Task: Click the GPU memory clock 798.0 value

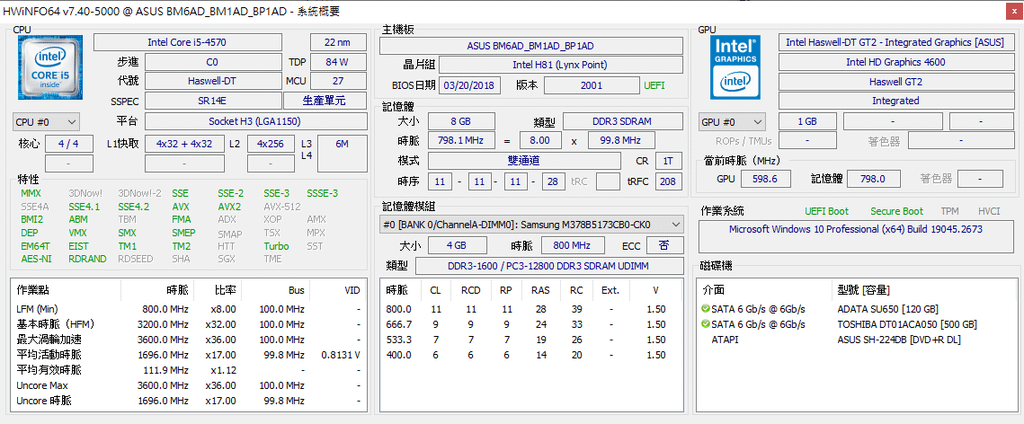Action: [x=872, y=178]
